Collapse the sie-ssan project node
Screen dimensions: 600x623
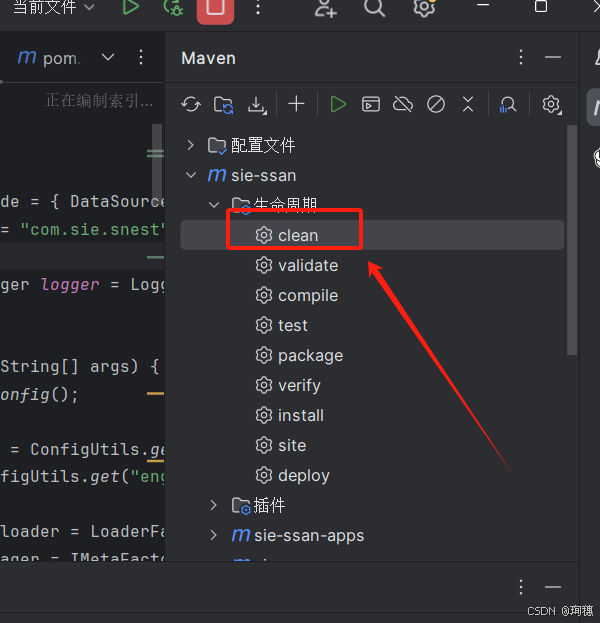191,175
